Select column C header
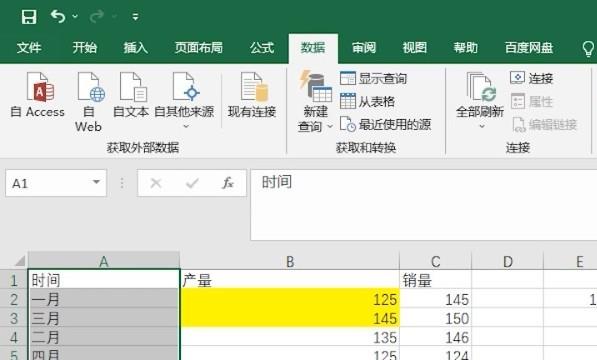The width and height of the screenshot is (597, 360). [x=436, y=261]
